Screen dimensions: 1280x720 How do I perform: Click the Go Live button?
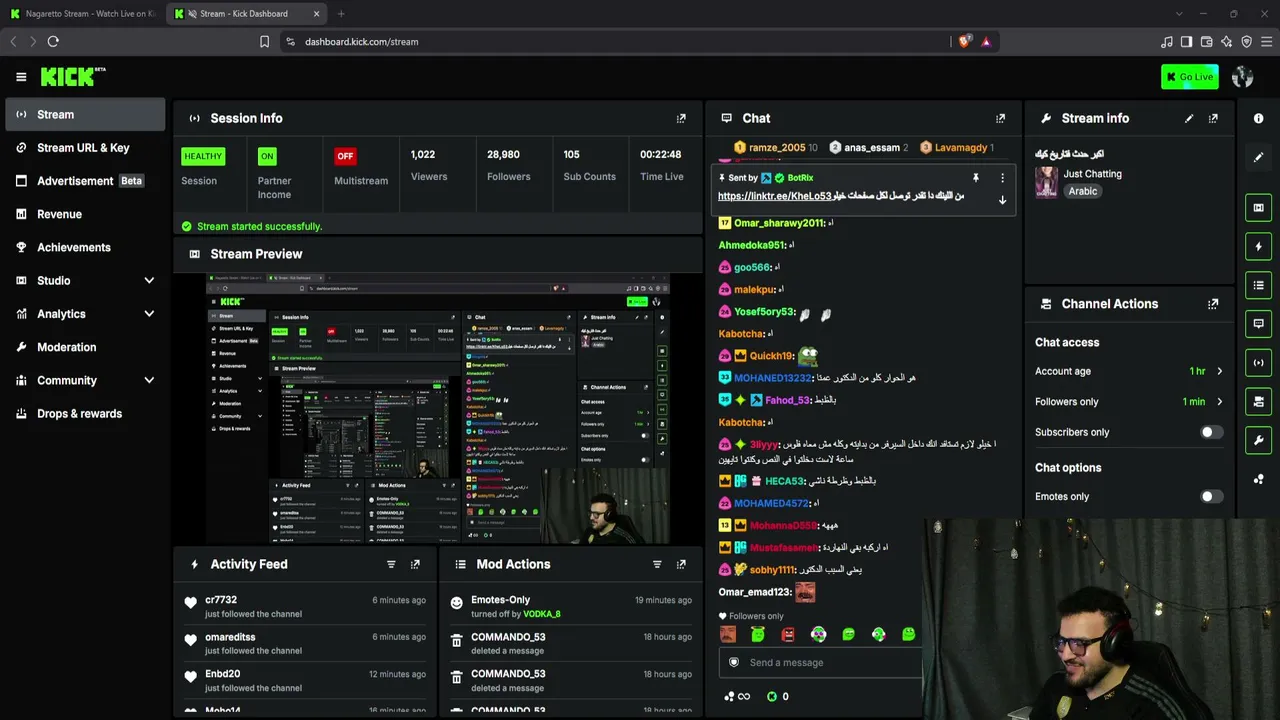click(1190, 77)
